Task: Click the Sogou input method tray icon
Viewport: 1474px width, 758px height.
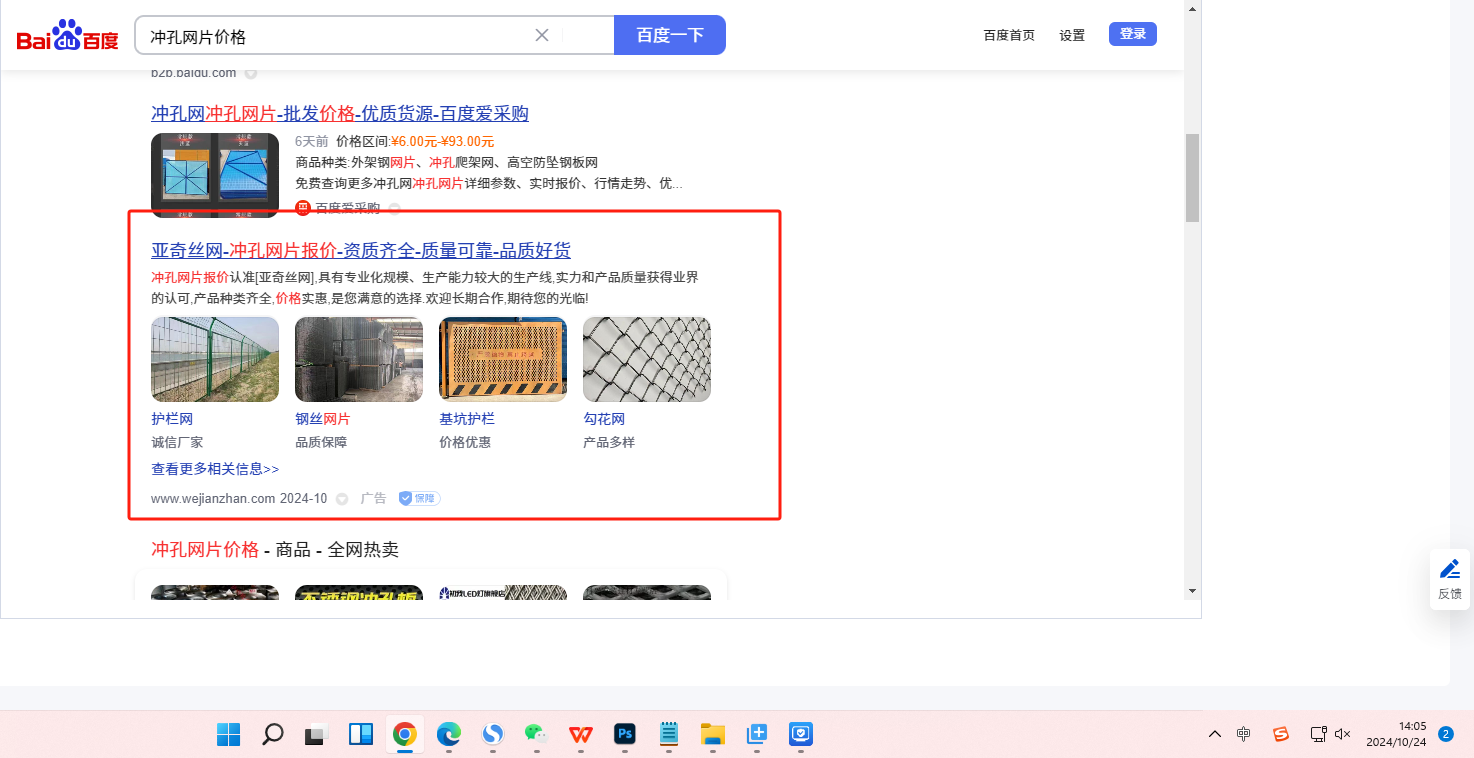Action: (x=1281, y=735)
